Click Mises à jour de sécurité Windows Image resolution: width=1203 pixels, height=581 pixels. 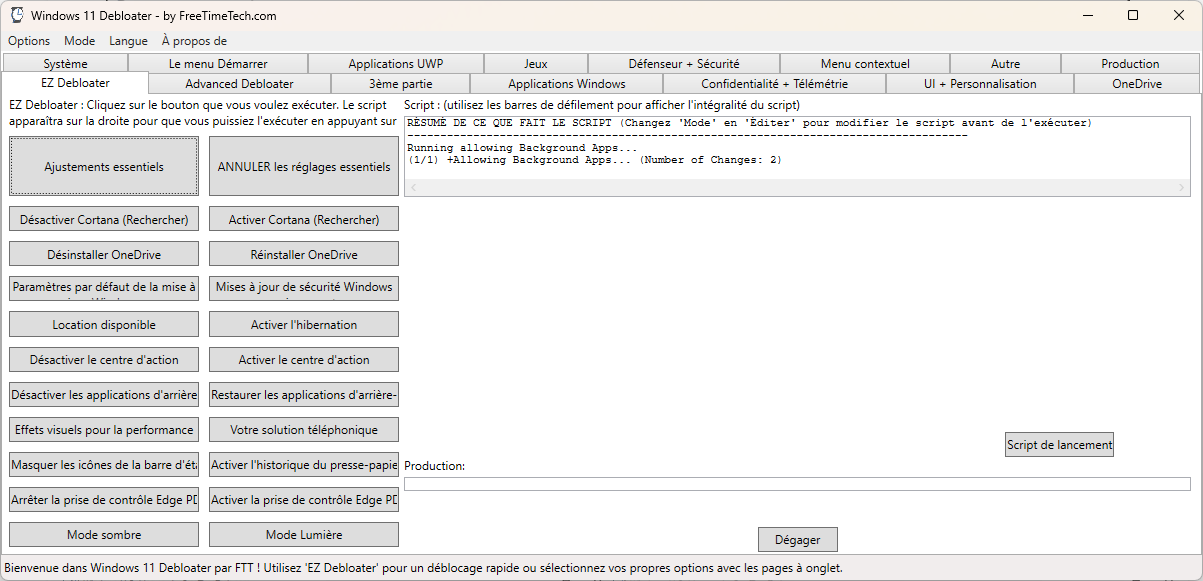304,289
